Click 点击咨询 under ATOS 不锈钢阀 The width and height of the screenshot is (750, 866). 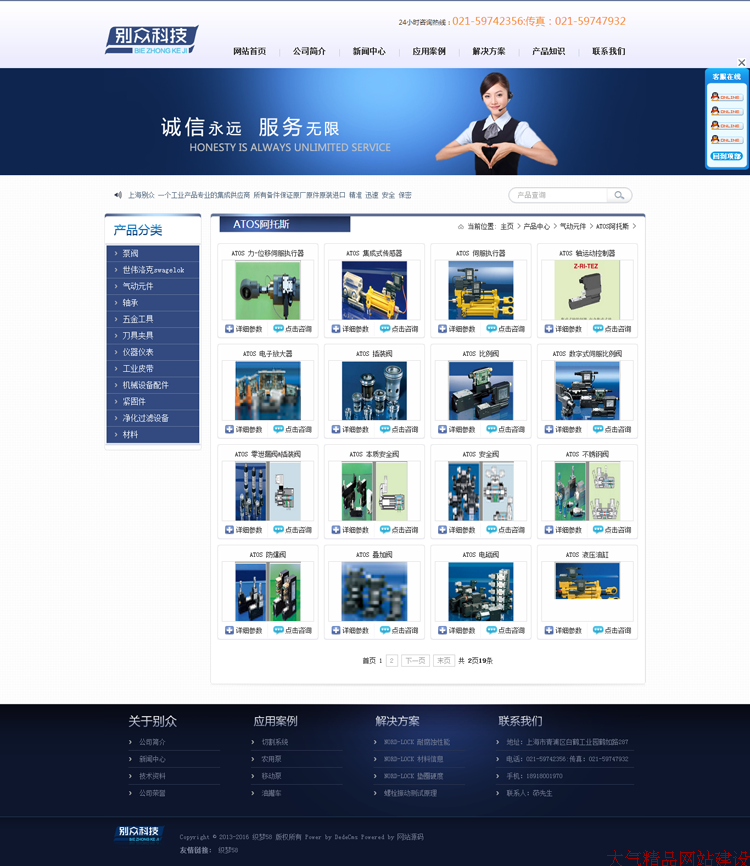click(612, 530)
